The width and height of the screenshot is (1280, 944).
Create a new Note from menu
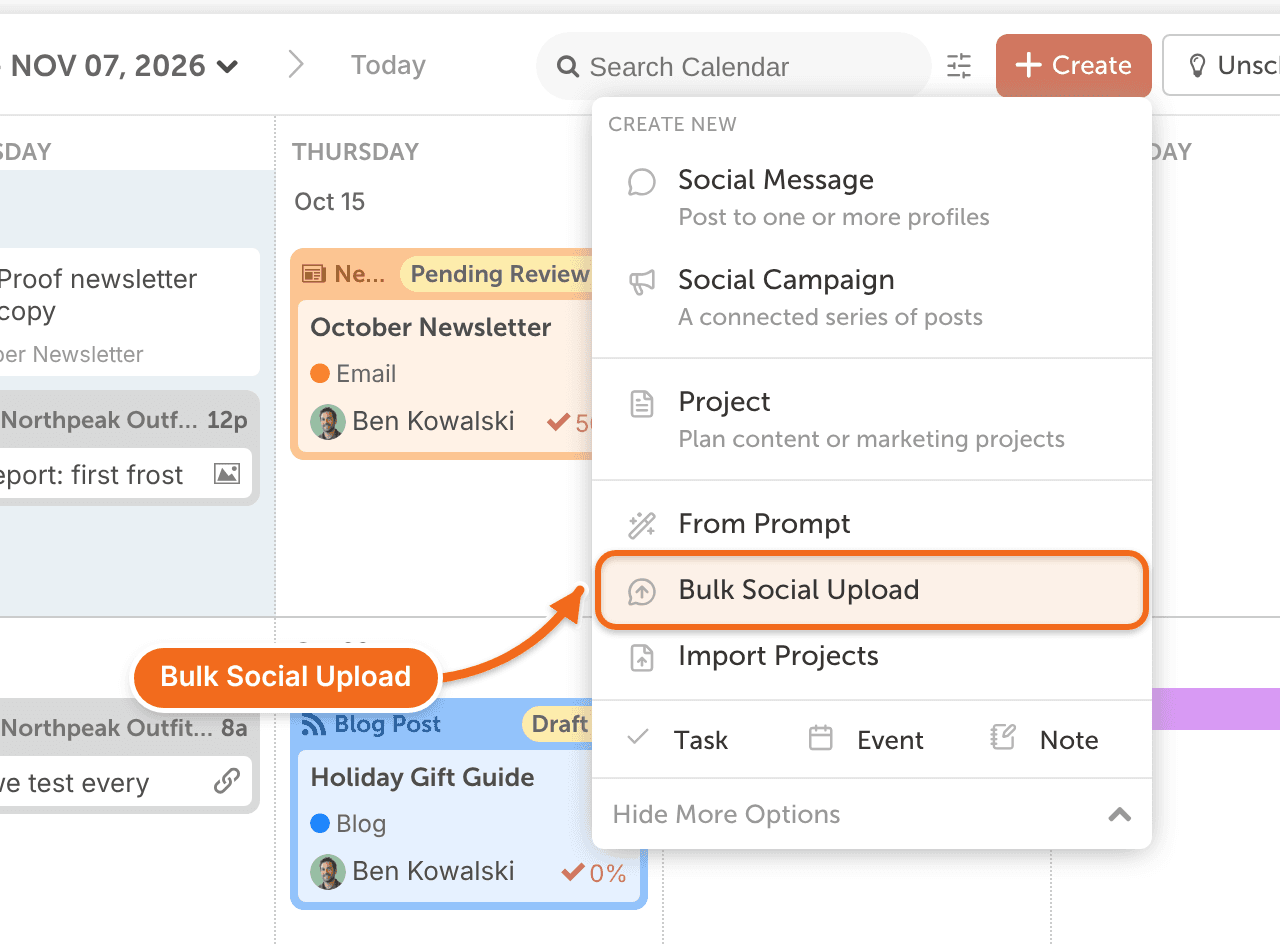coord(1044,740)
